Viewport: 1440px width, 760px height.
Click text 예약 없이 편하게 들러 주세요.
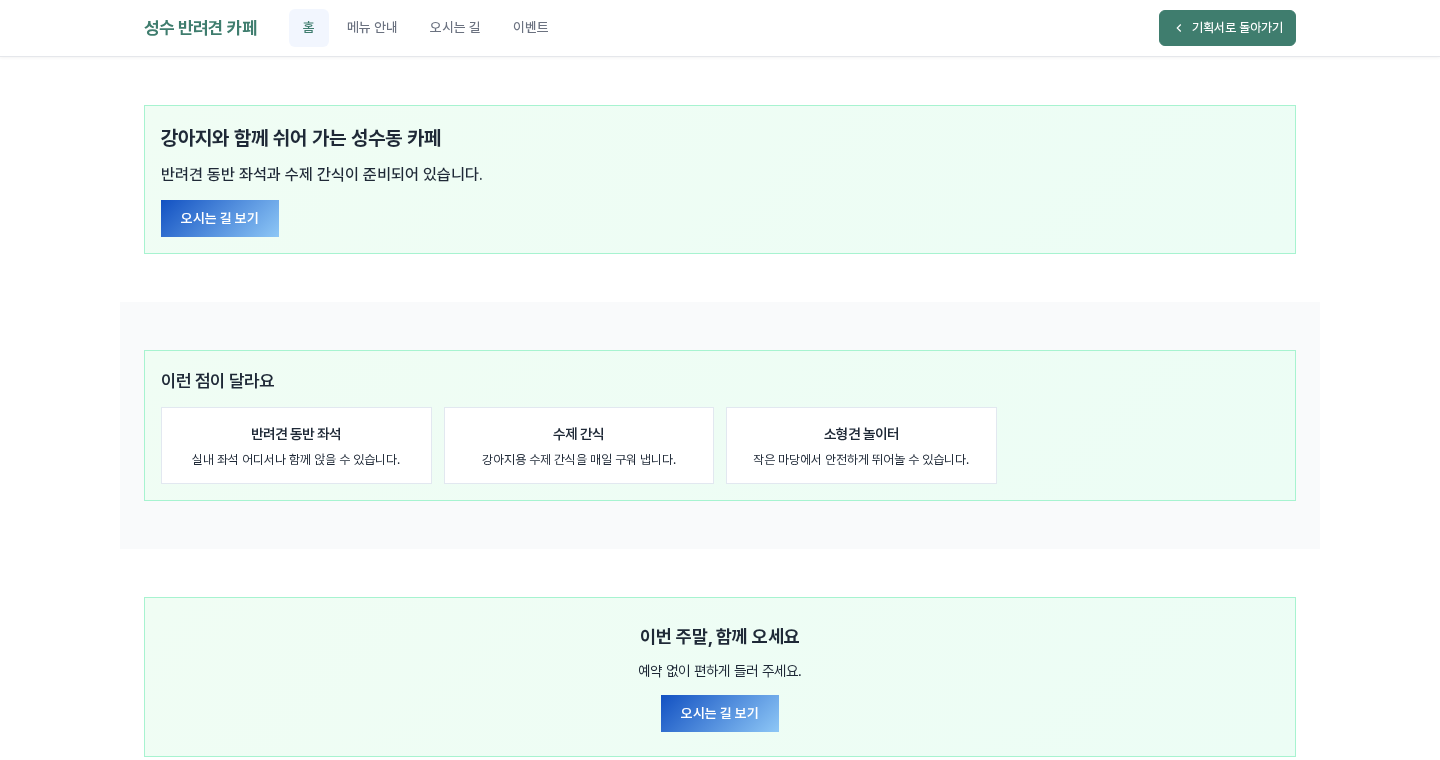click(720, 671)
